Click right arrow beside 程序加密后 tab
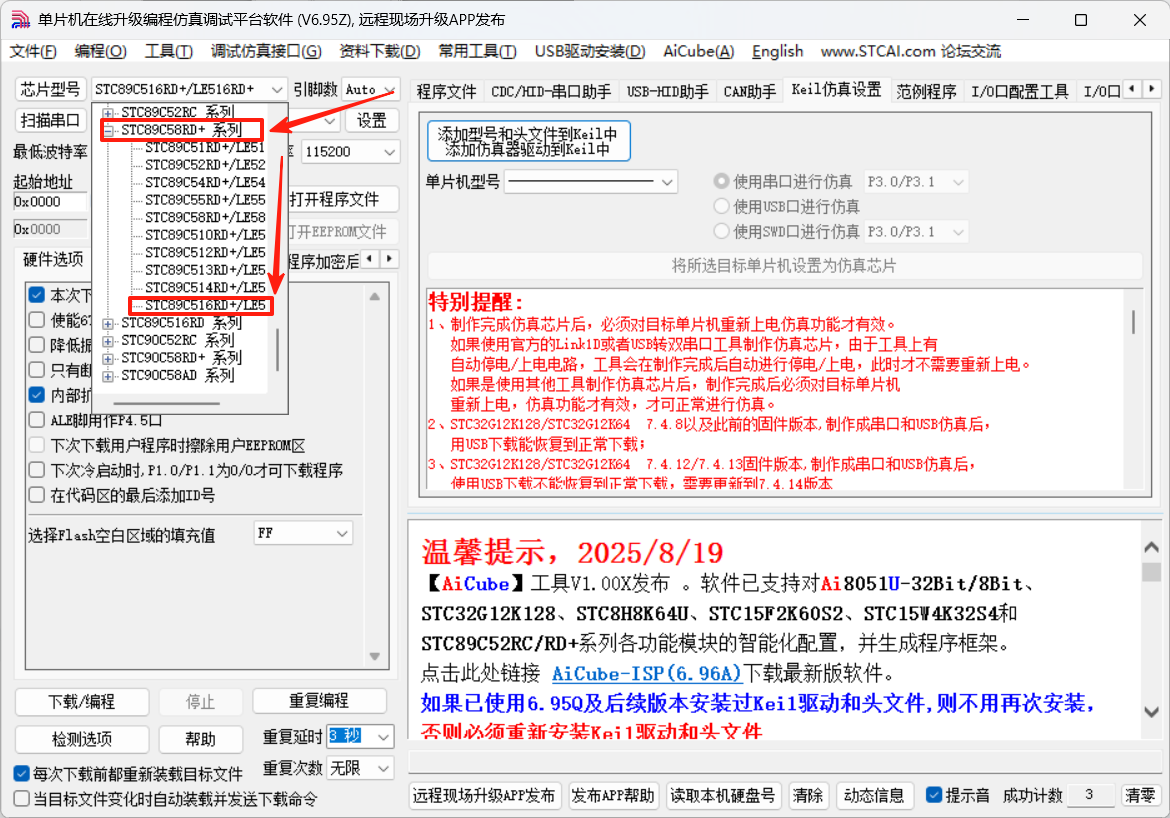Screen dimensions: 1170x818 390,259
